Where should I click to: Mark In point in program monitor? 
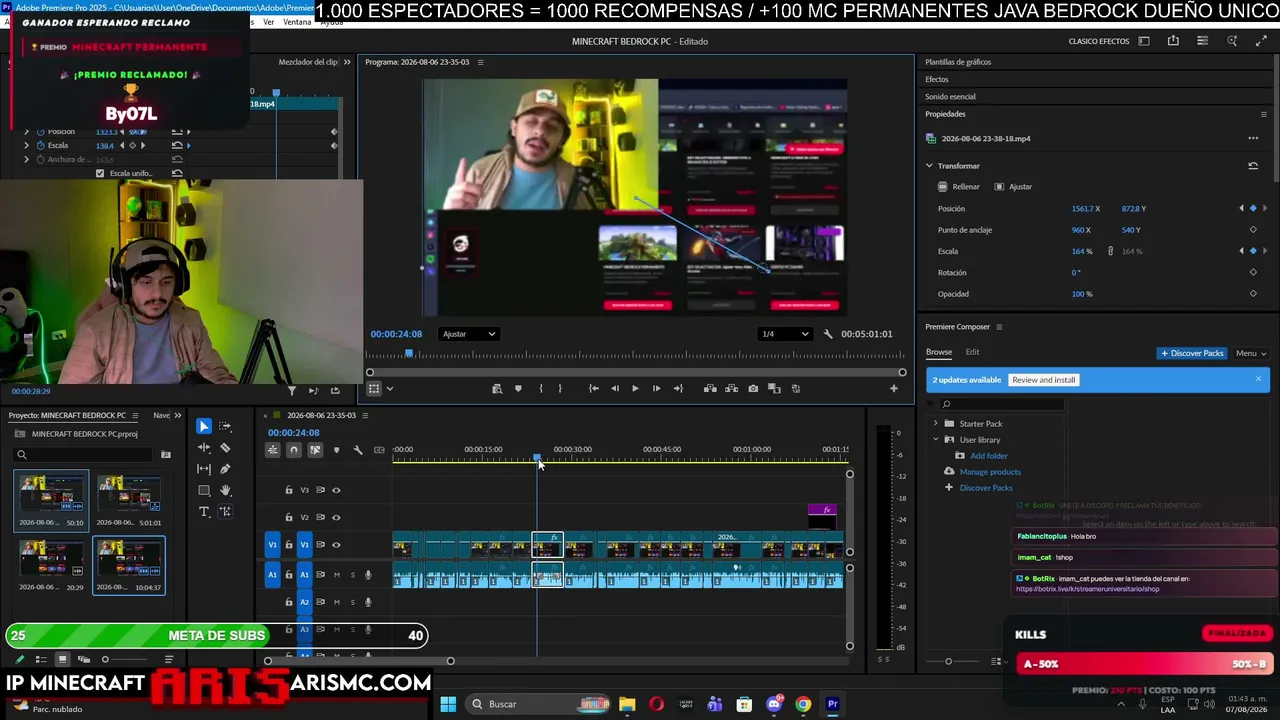[x=541, y=389]
